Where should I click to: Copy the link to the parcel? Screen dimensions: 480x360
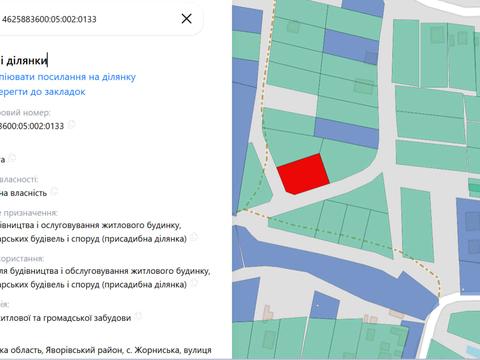tap(68, 77)
